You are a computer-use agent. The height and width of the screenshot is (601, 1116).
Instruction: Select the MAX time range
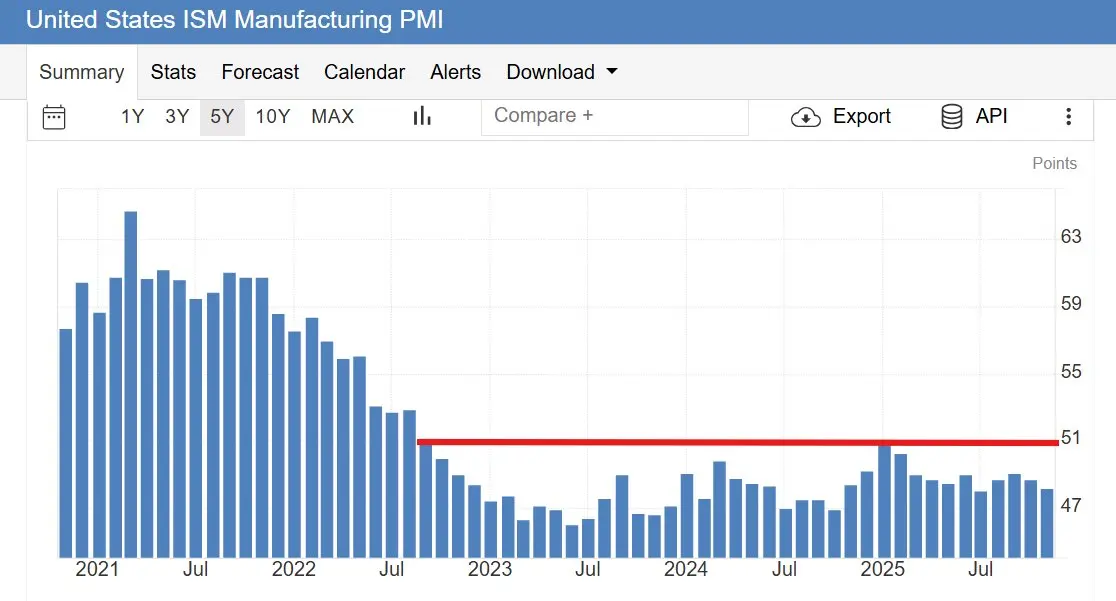click(332, 116)
